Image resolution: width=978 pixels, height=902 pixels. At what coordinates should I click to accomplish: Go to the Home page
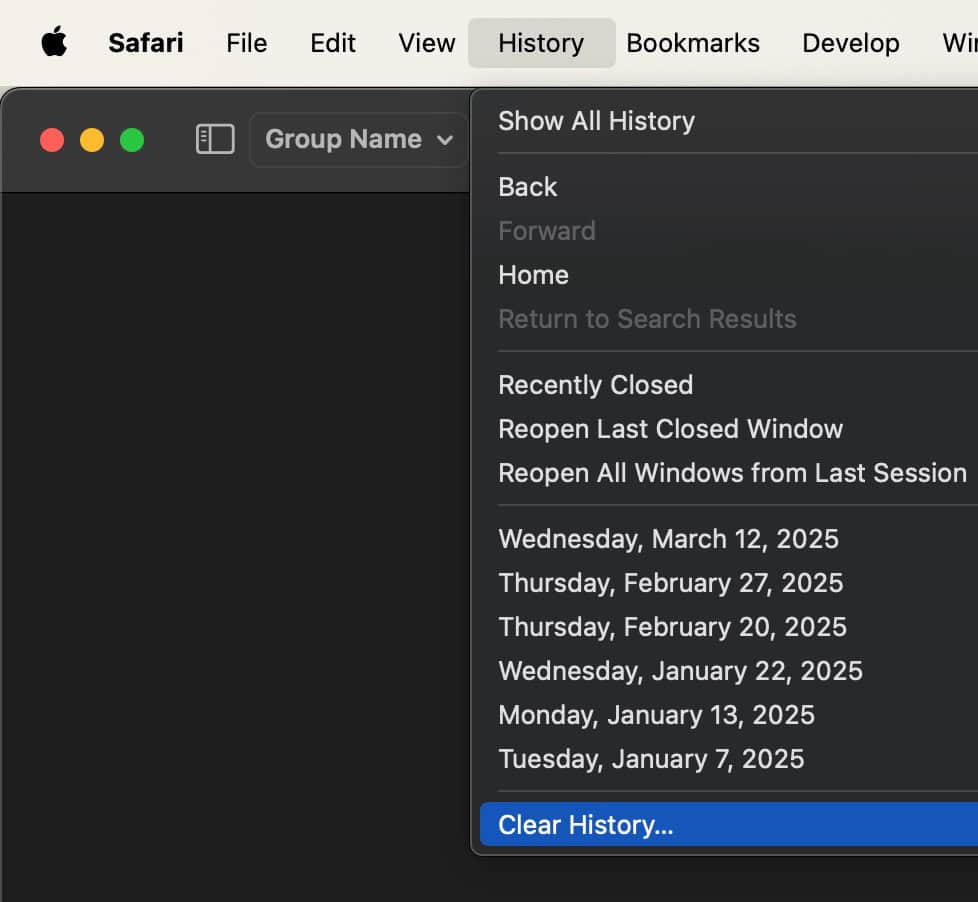(533, 274)
